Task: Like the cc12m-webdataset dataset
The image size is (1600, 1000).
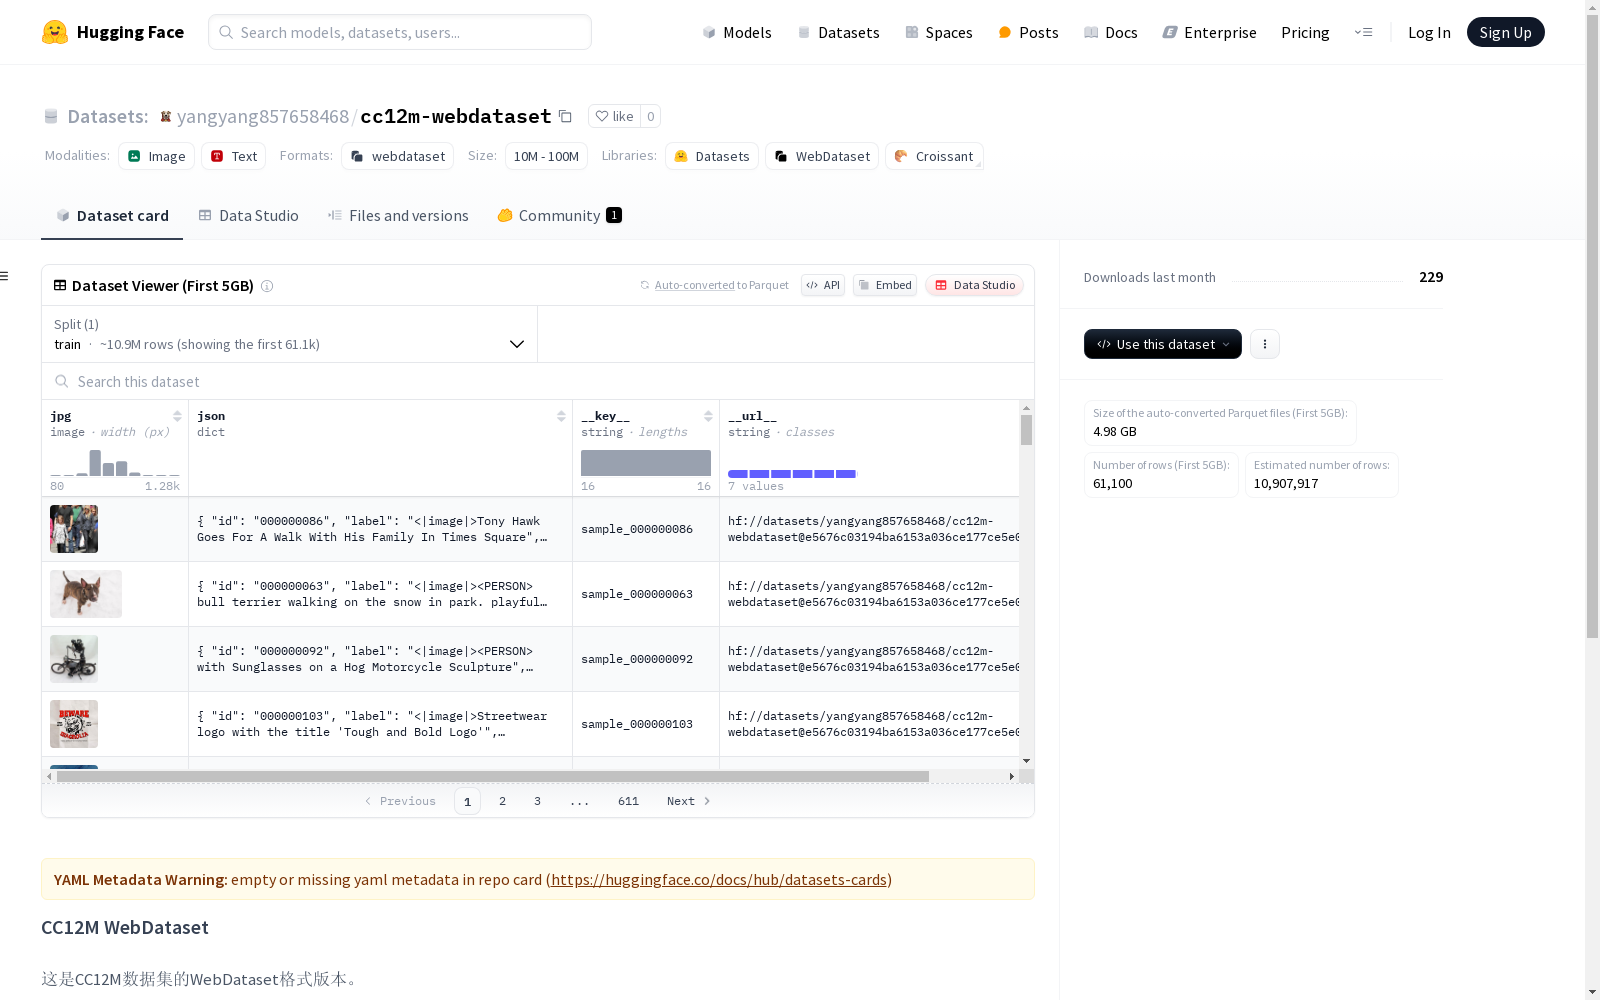Action: pos(616,116)
